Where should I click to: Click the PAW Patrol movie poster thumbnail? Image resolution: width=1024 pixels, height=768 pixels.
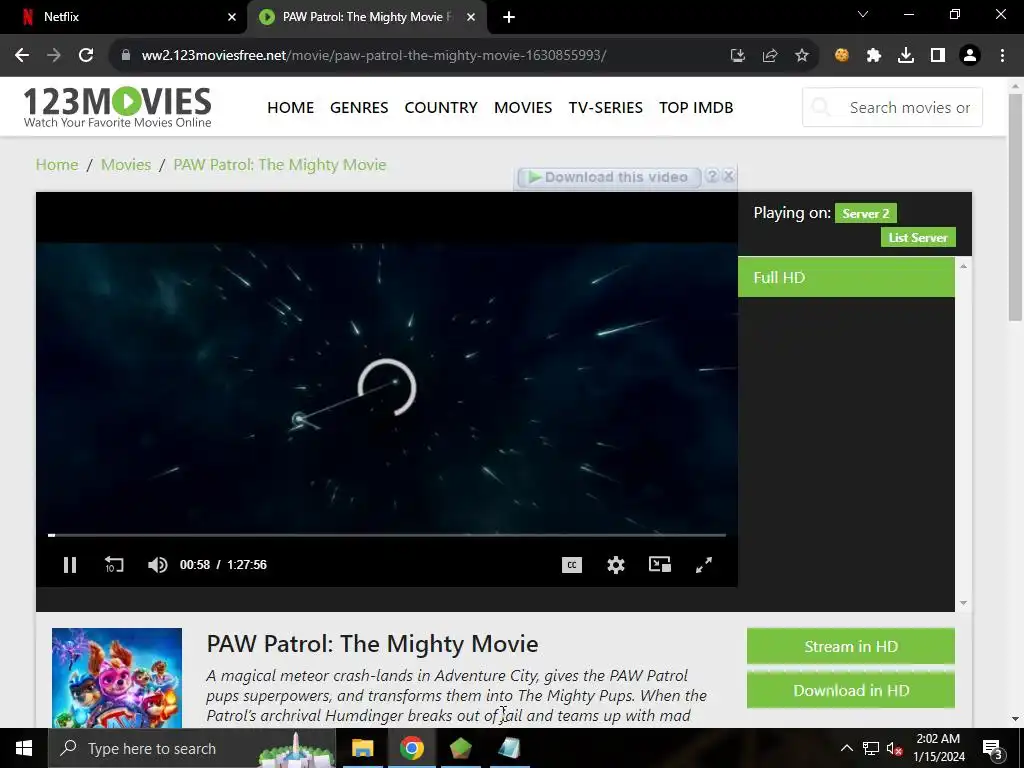pos(117,678)
